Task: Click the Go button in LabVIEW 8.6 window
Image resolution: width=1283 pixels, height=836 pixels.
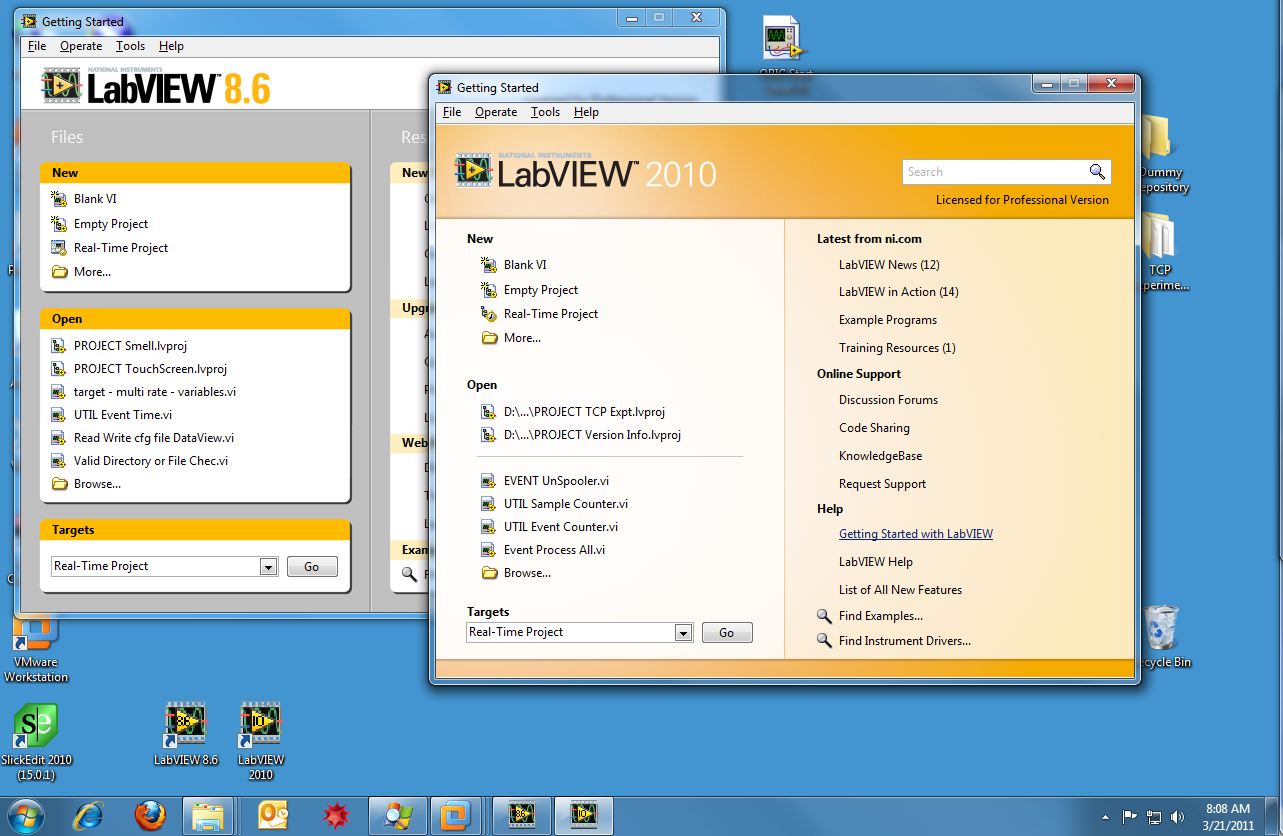Action: click(x=312, y=567)
